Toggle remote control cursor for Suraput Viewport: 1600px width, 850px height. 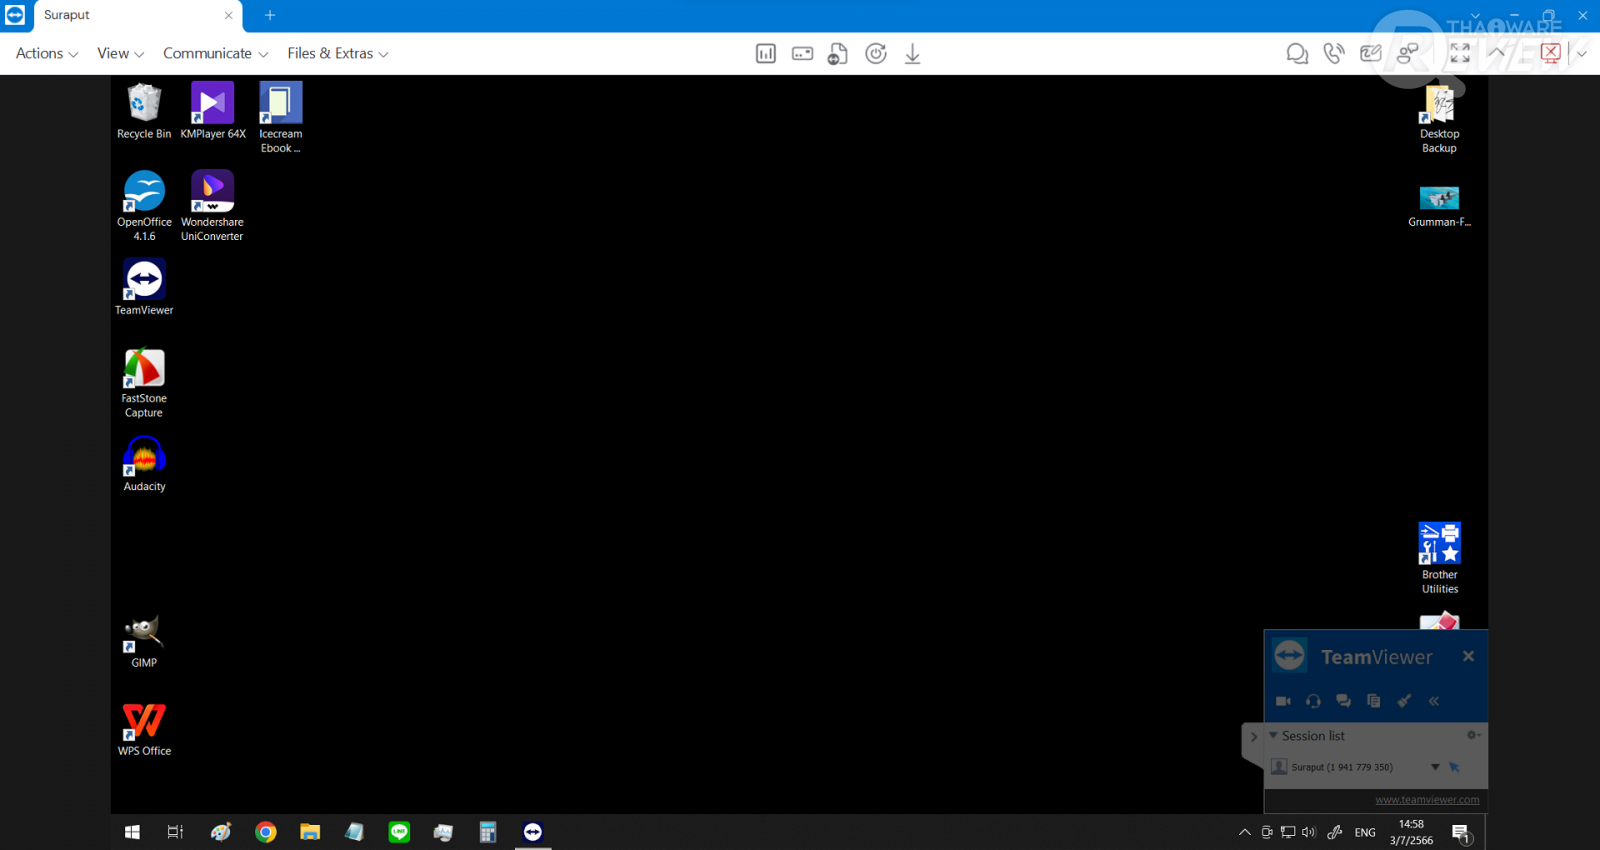[1454, 767]
